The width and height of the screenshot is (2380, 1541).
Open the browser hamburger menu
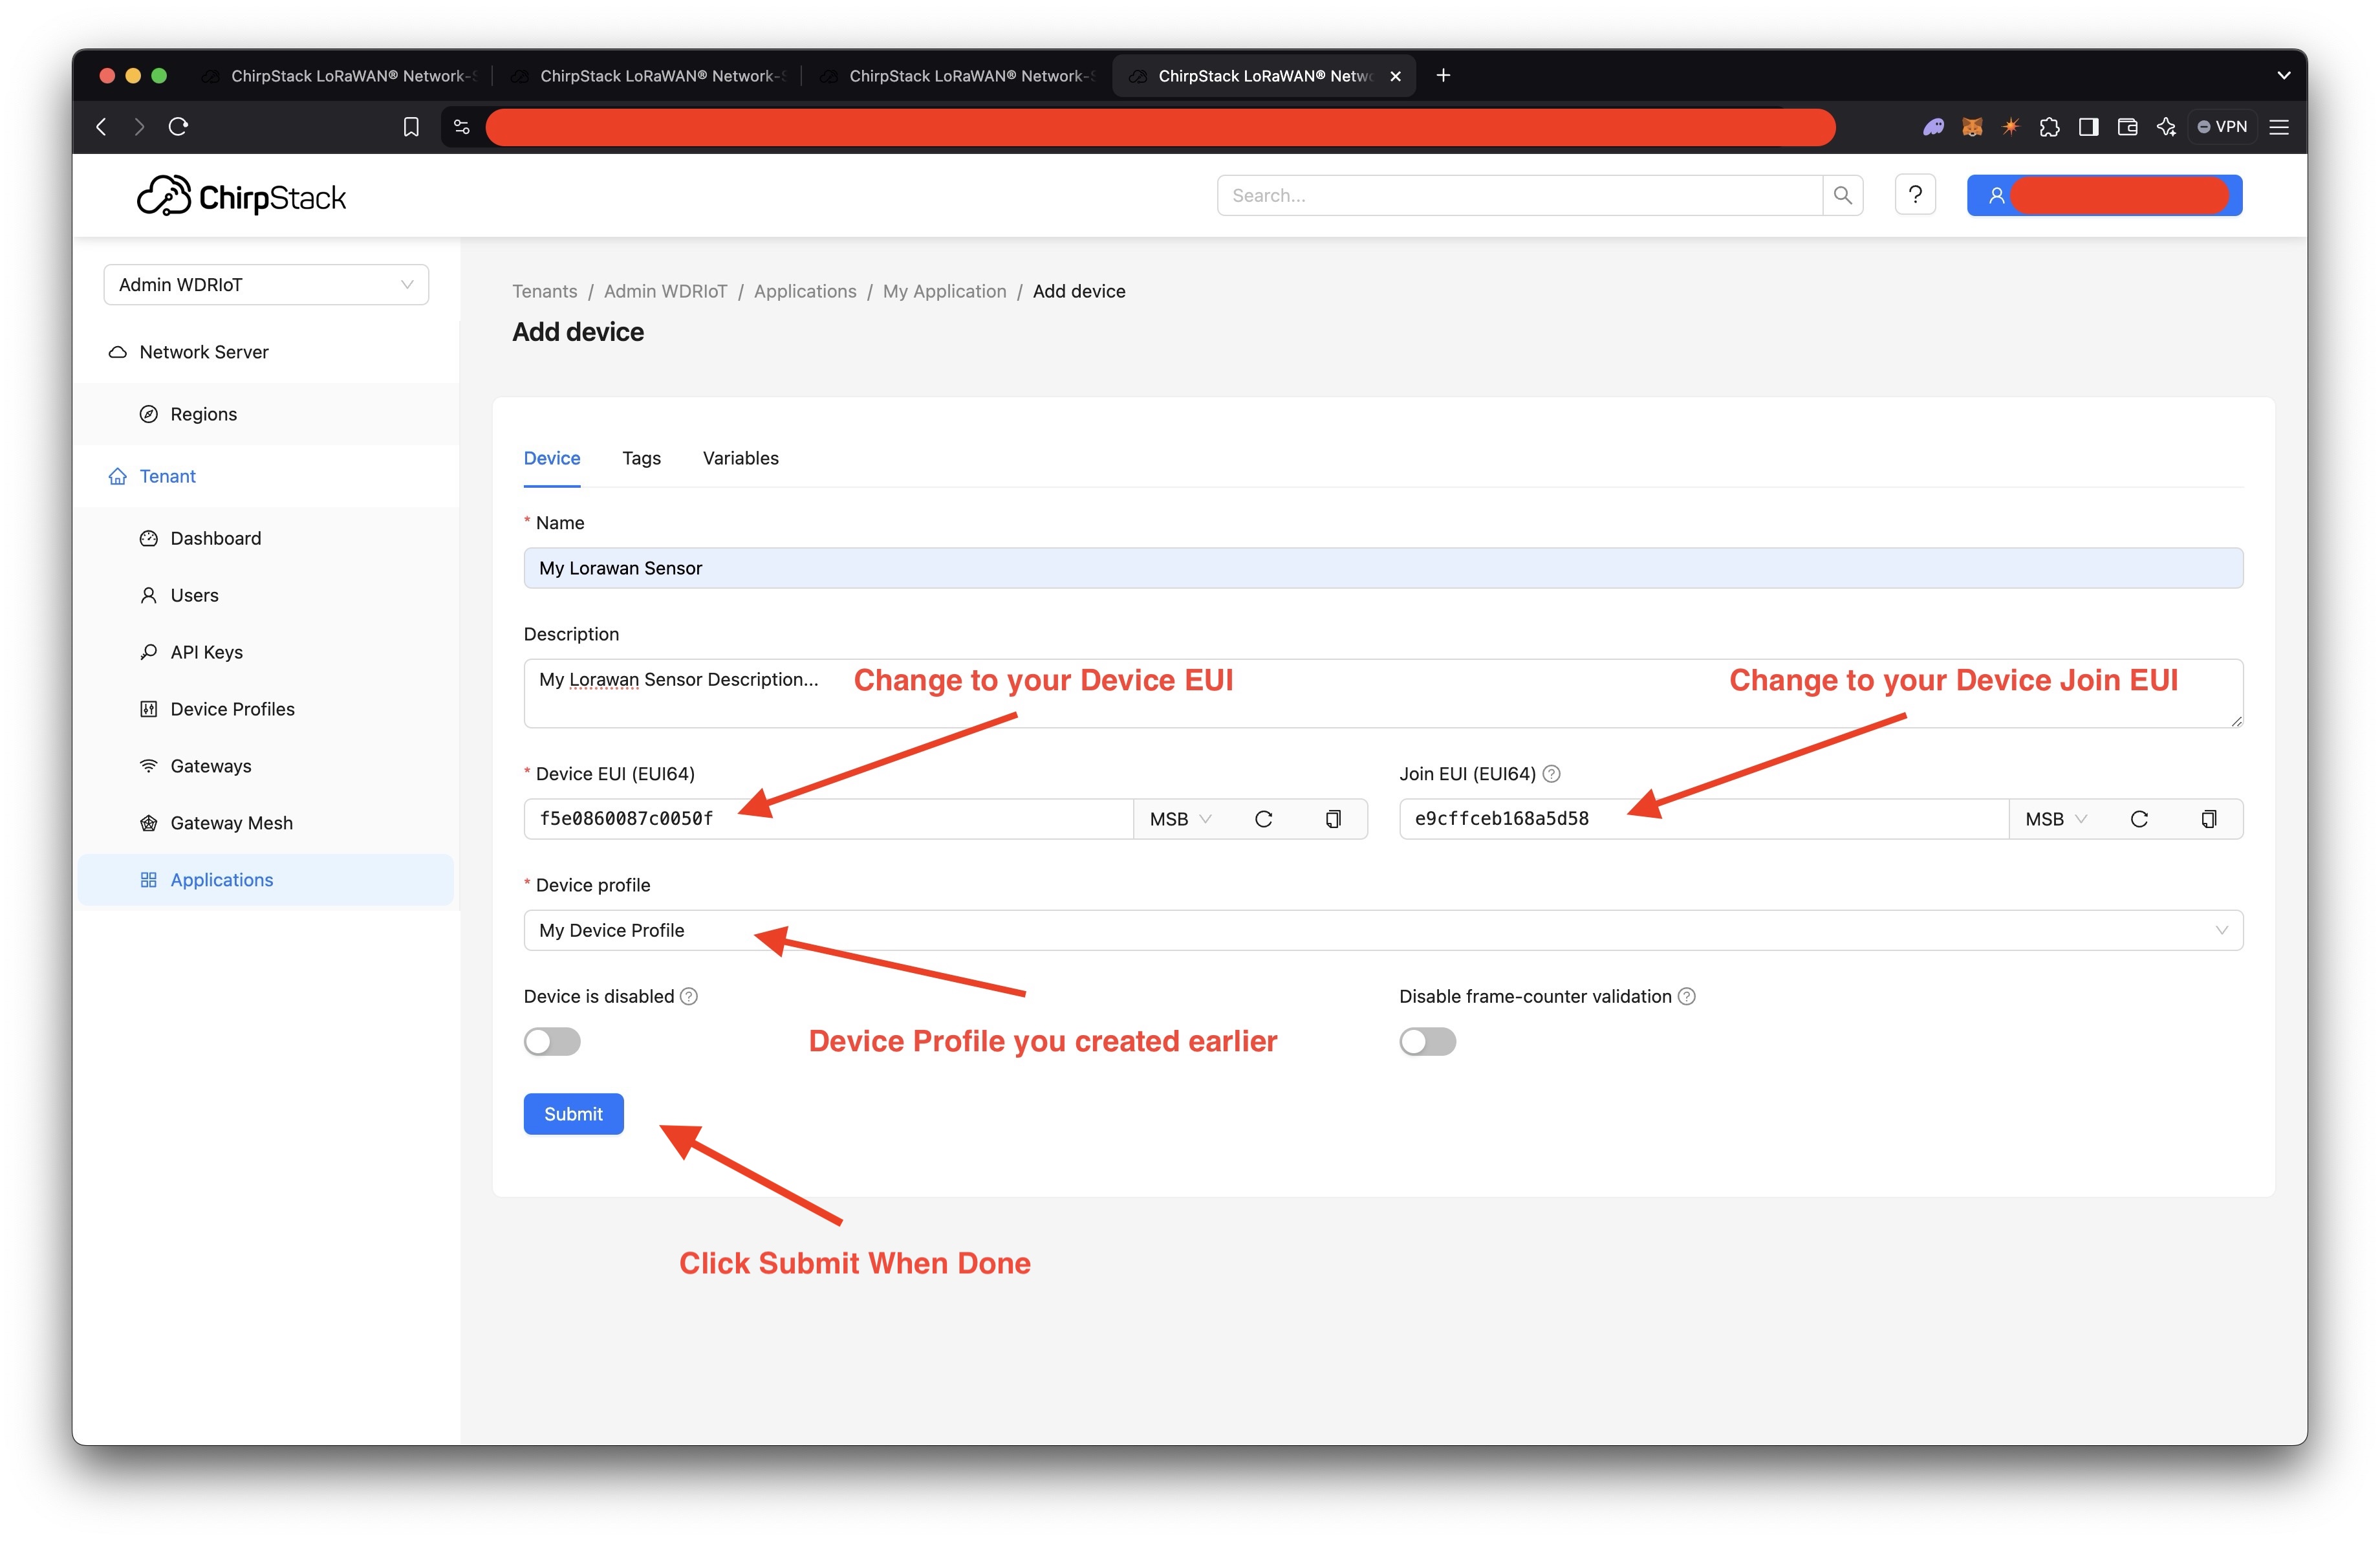[2279, 126]
